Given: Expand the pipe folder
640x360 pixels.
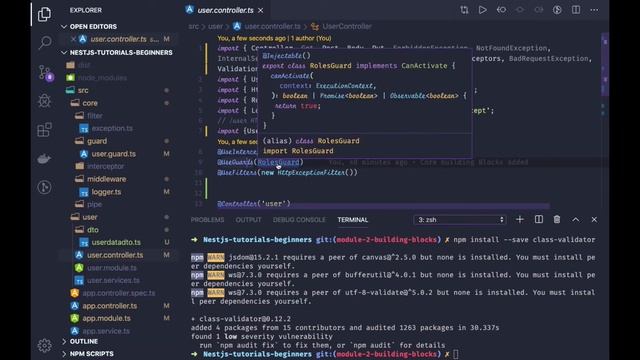Looking at the screenshot, I should (94, 204).
